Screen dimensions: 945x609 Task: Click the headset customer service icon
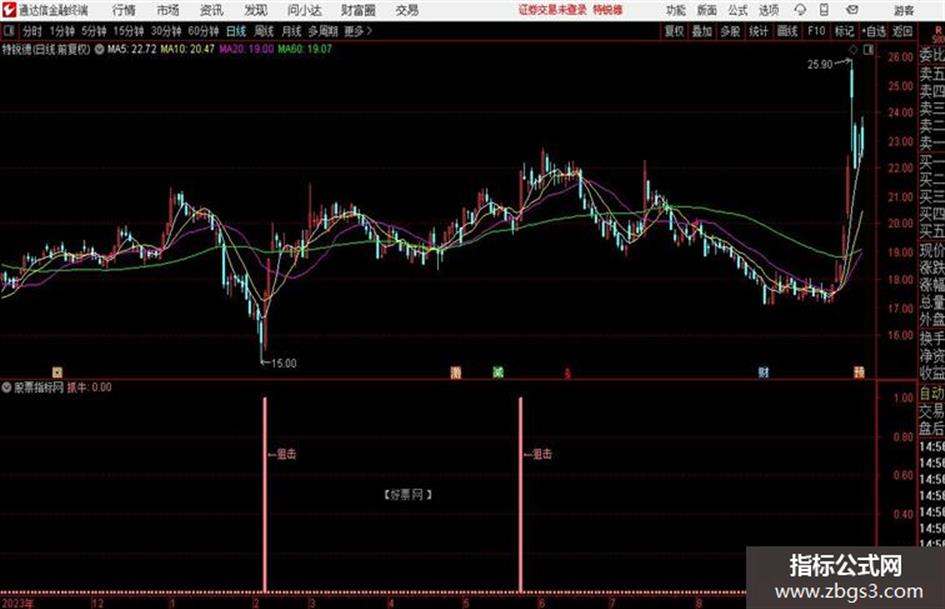tap(800, 10)
